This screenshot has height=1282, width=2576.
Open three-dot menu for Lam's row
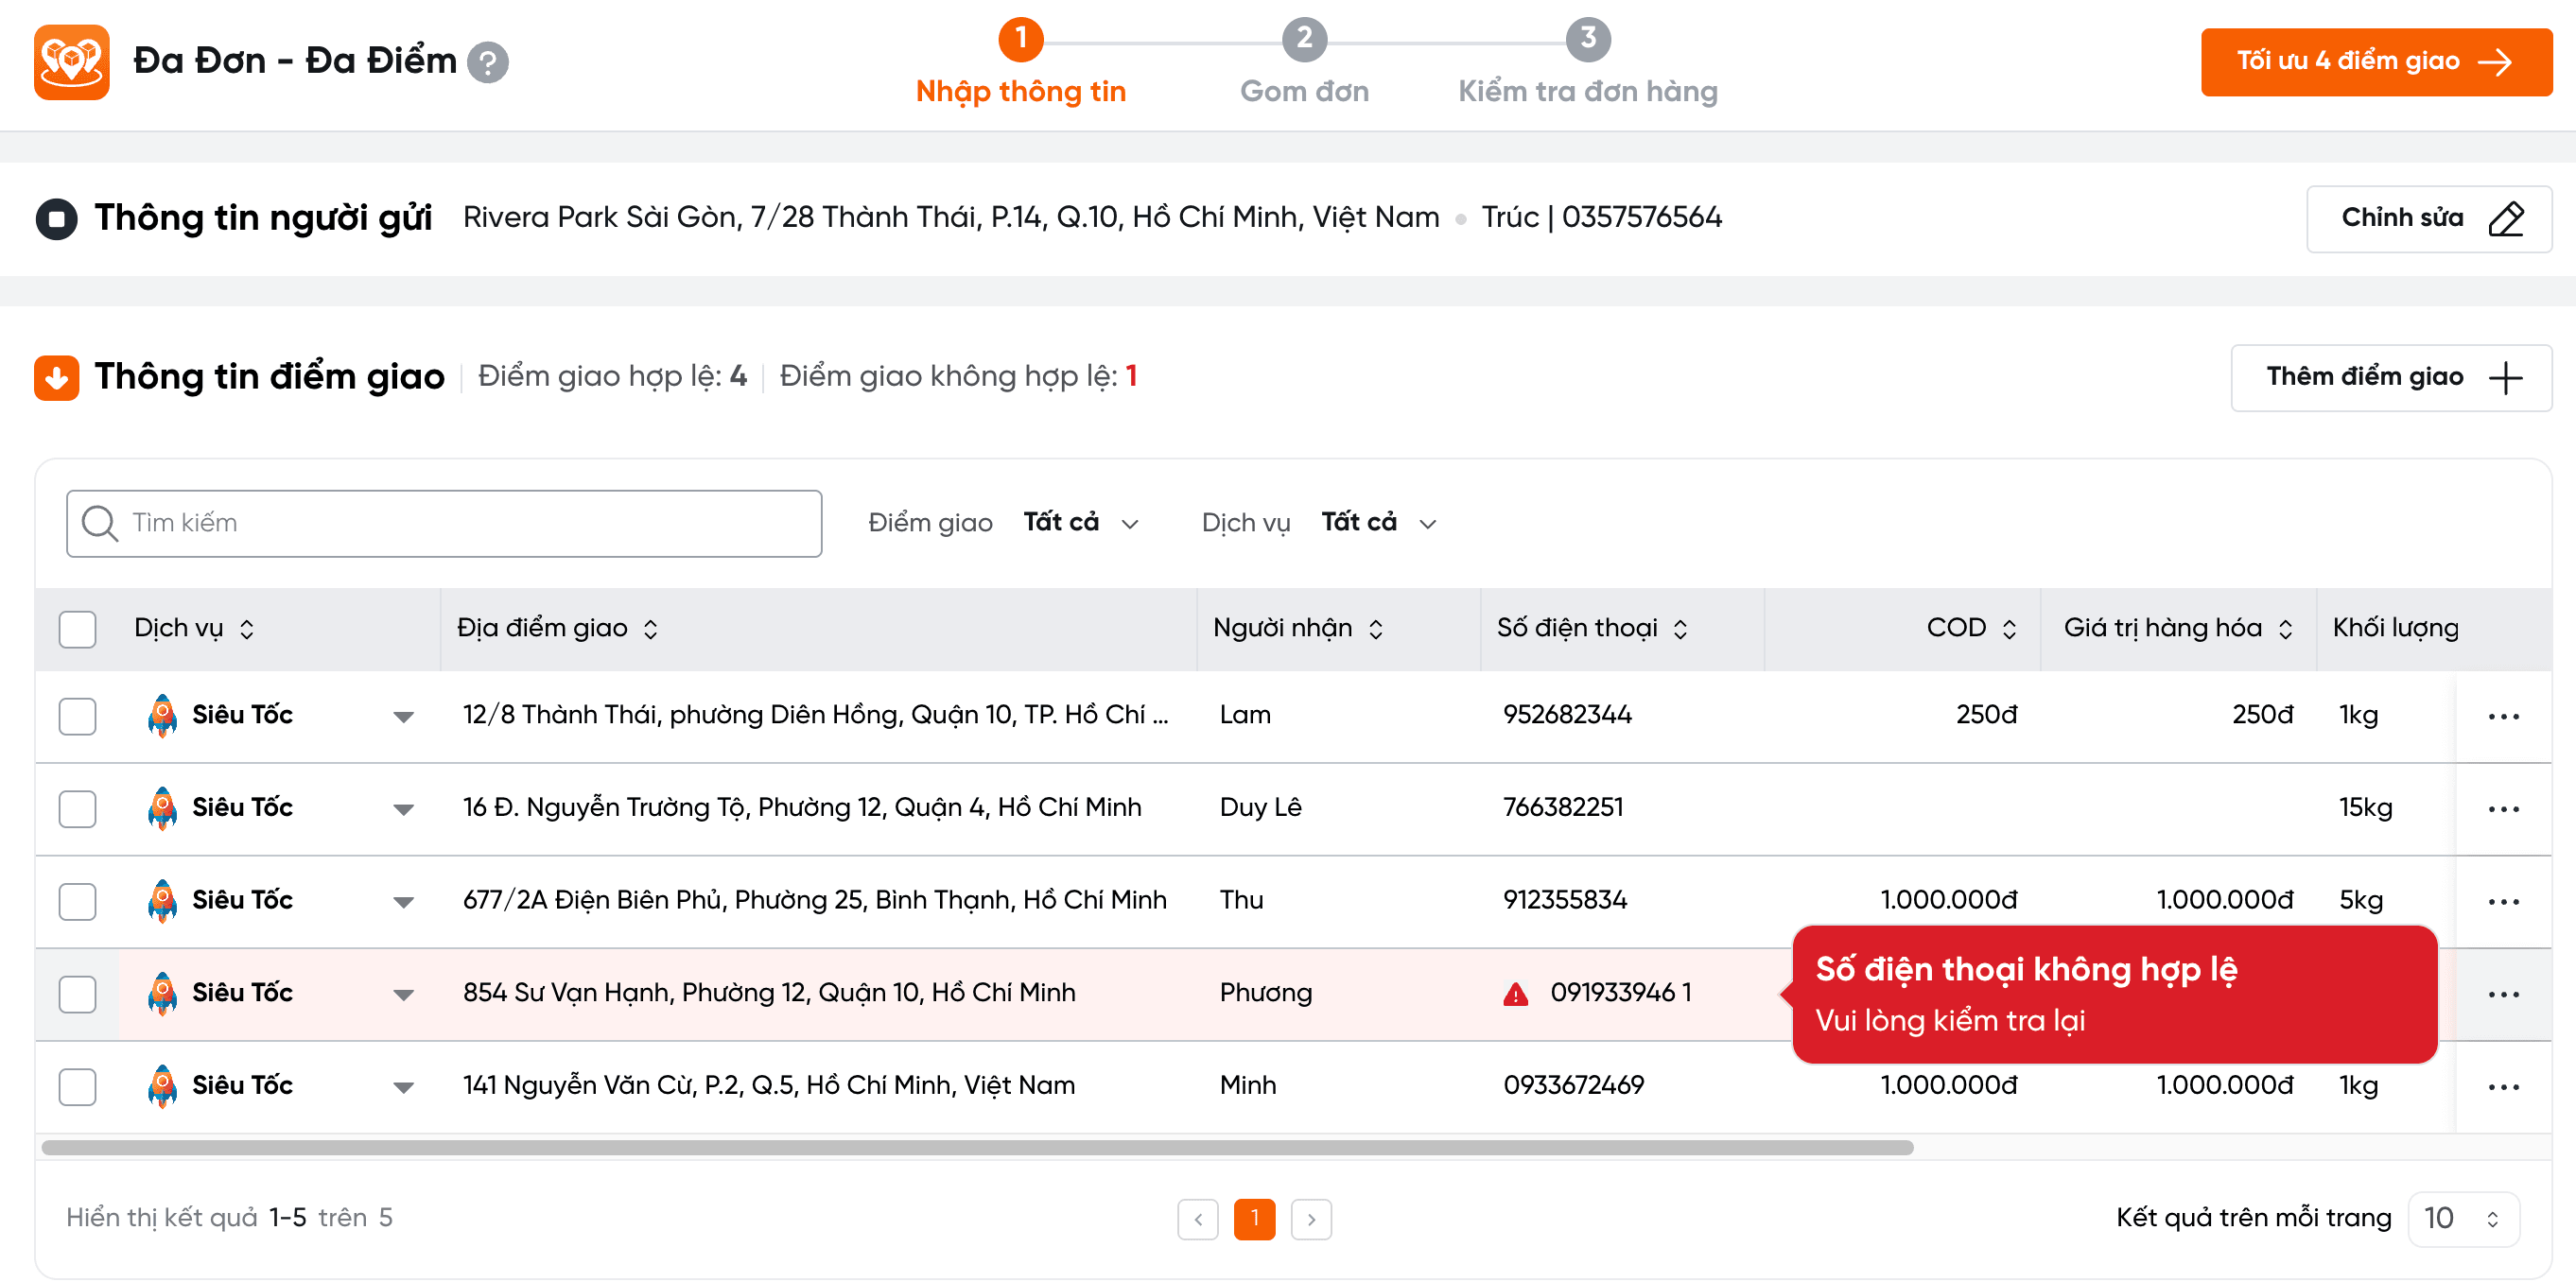2503,716
